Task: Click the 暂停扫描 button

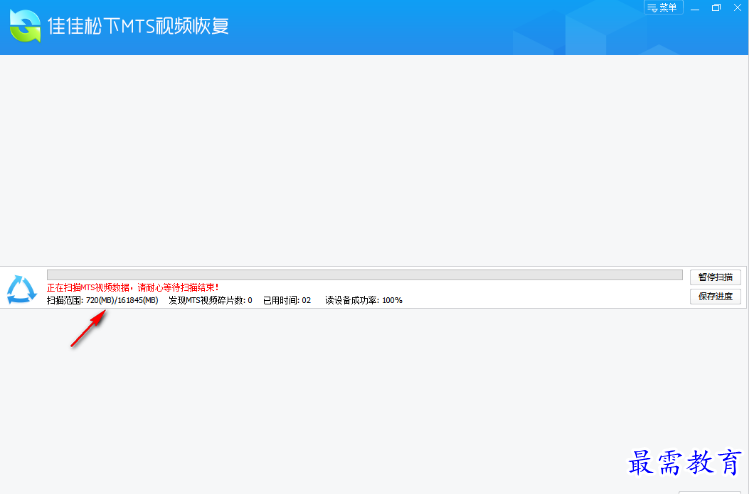Action: 715,277
